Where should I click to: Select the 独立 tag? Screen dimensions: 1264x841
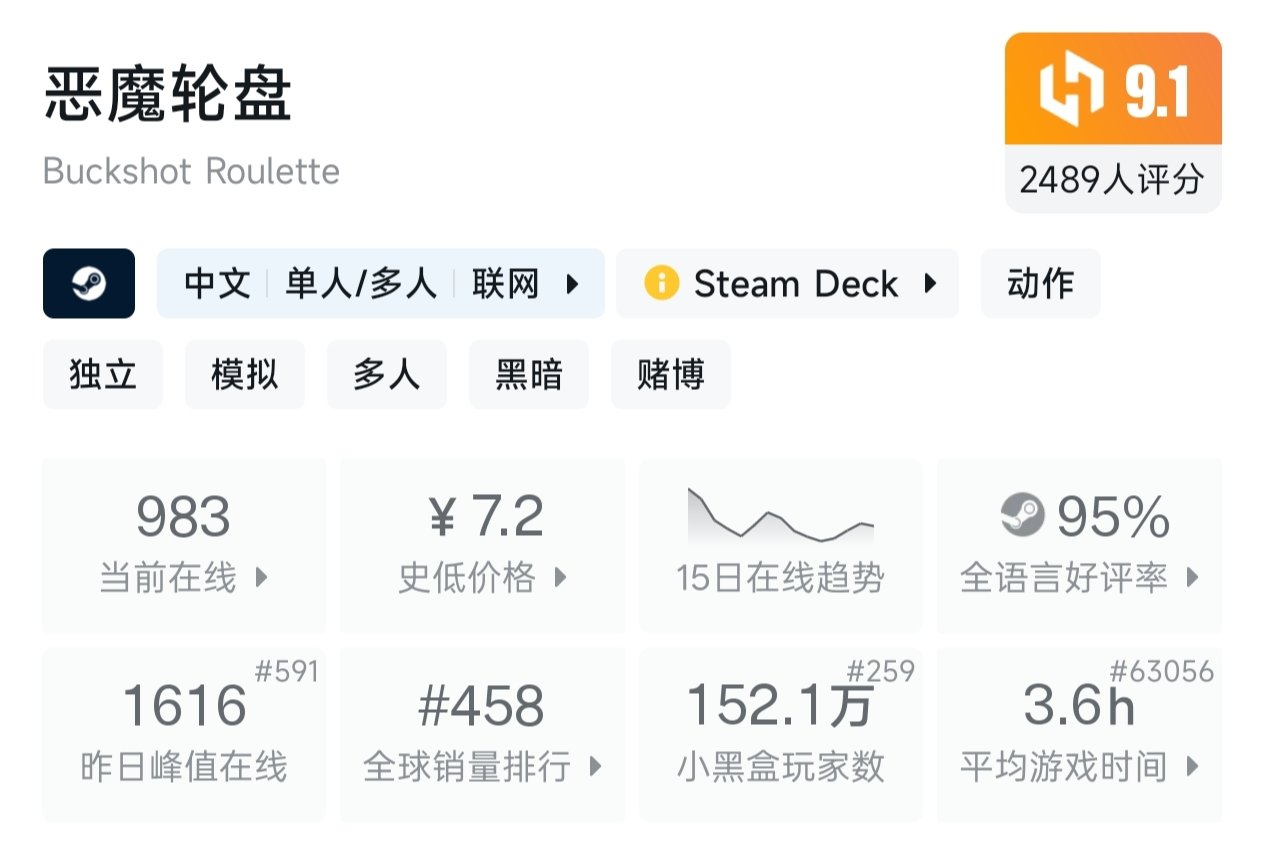pos(102,375)
